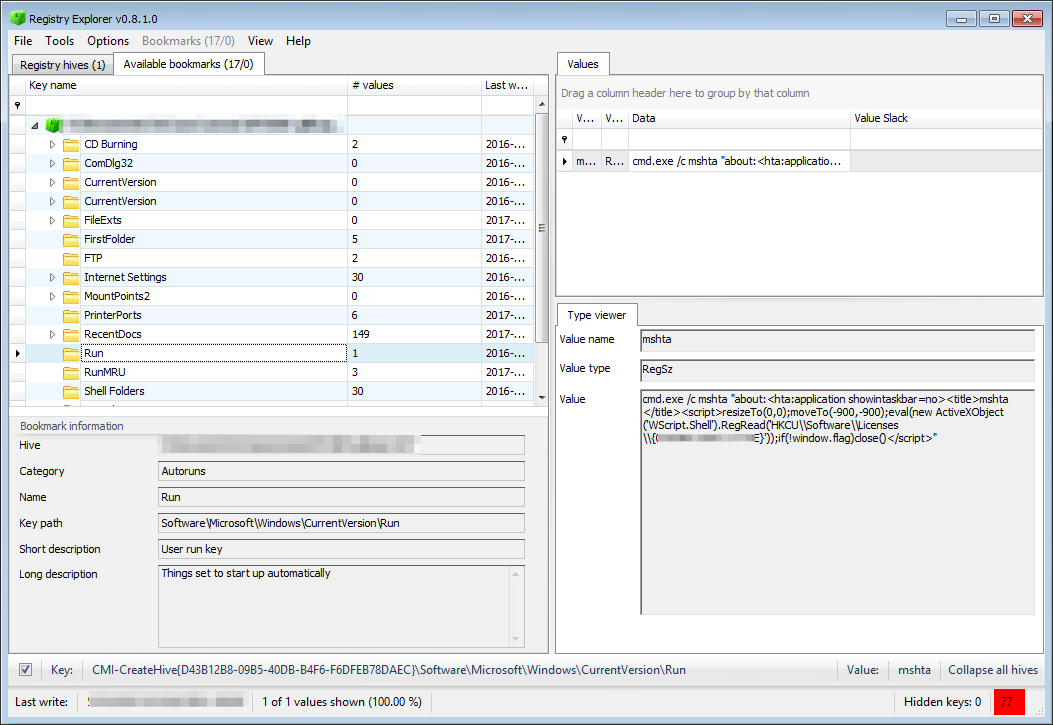The image size is (1053, 725).
Task: Click the CD Burning folder icon
Action: pyautogui.click(x=71, y=144)
